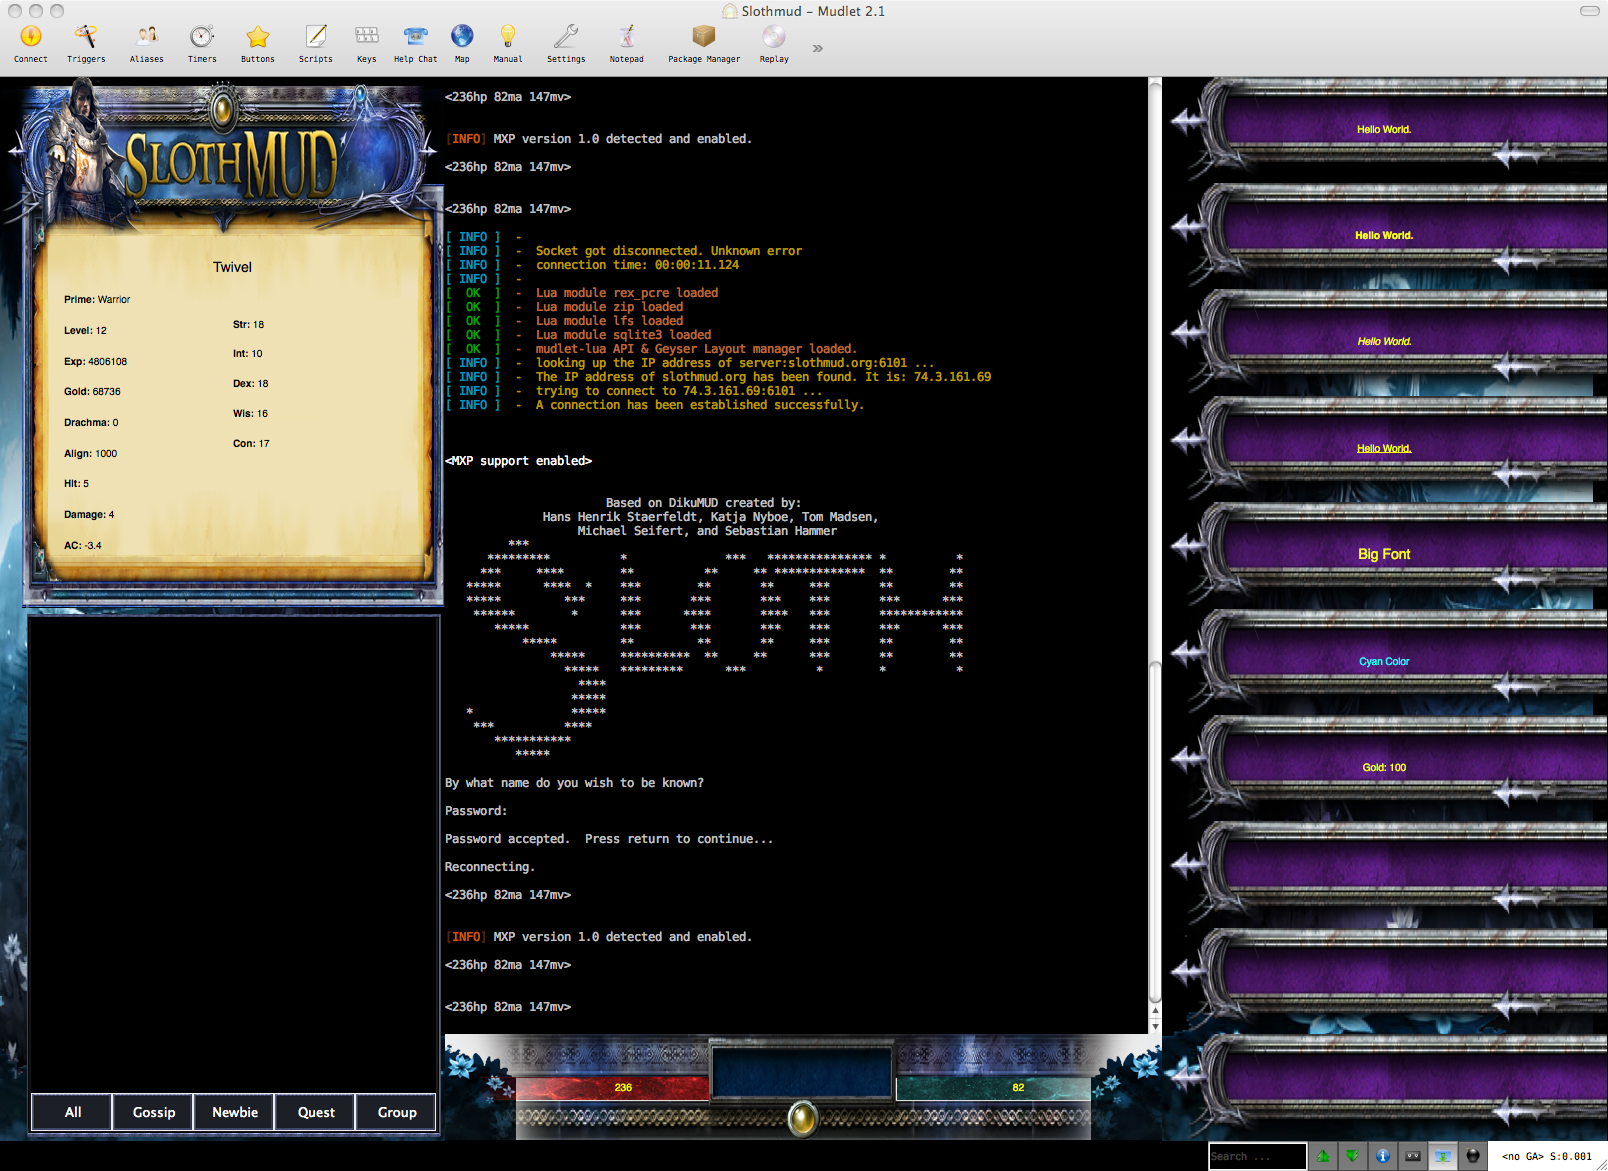Open the Package Manager
The image size is (1608, 1171).
[704, 44]
